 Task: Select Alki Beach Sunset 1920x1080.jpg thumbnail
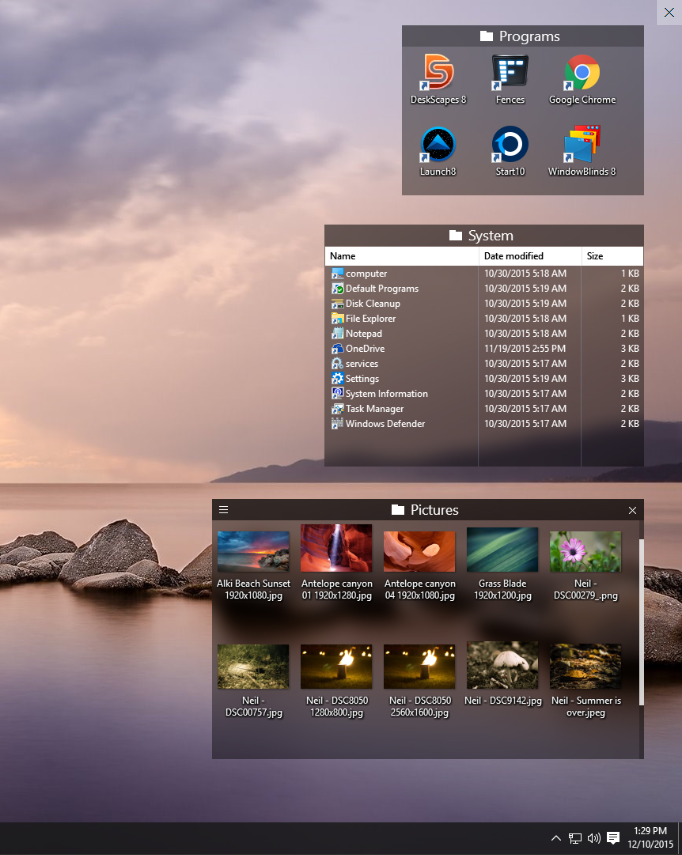pos(254,551)
